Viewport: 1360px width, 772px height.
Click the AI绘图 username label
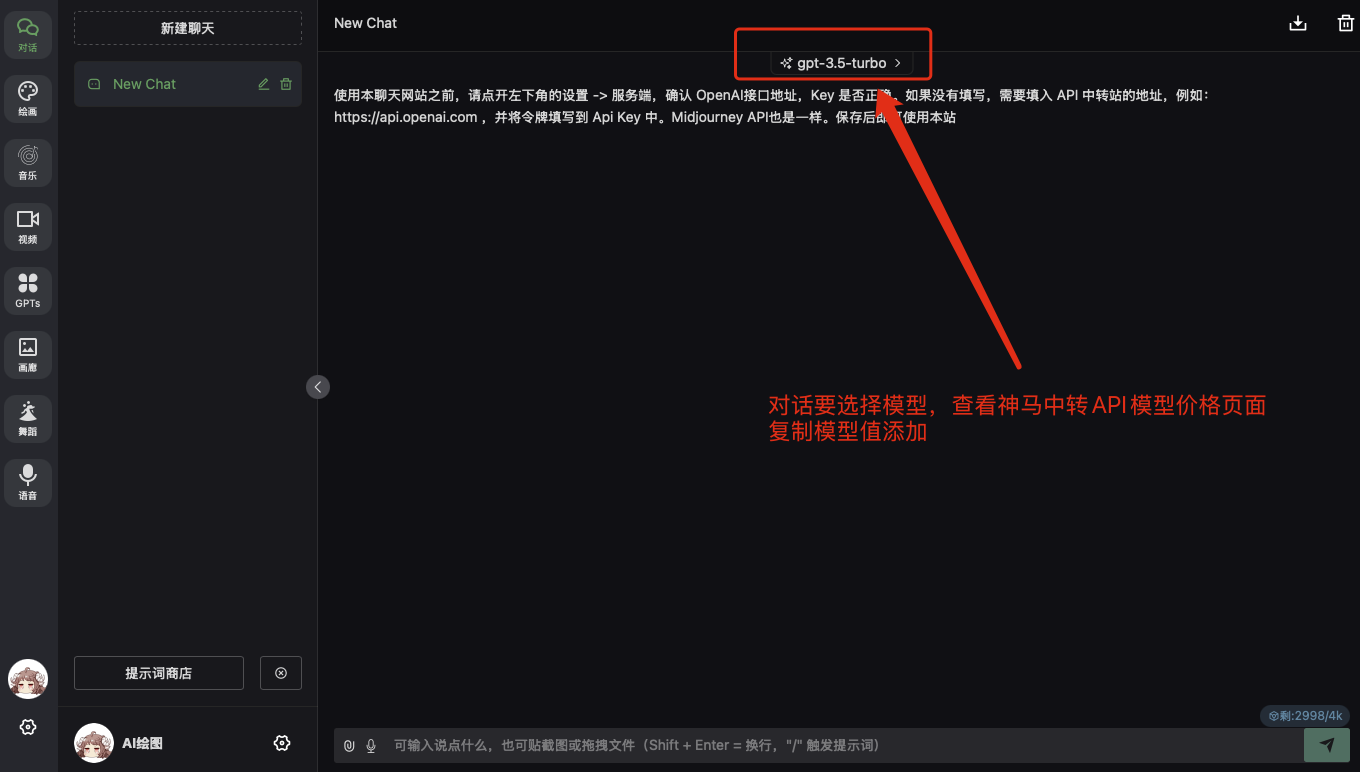tap(142, 743)
